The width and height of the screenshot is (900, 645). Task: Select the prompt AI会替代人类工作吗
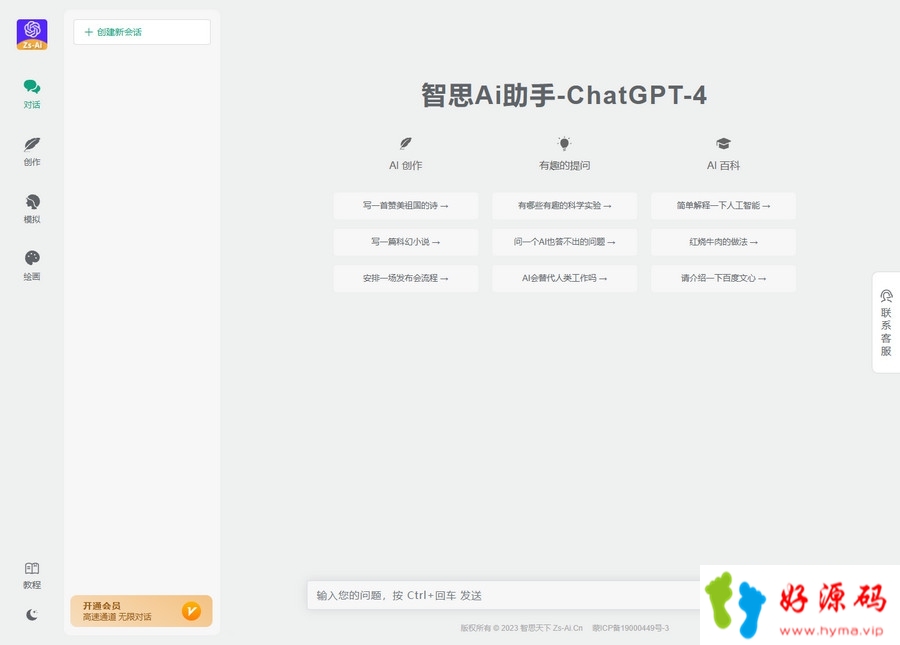coord(564,278)
